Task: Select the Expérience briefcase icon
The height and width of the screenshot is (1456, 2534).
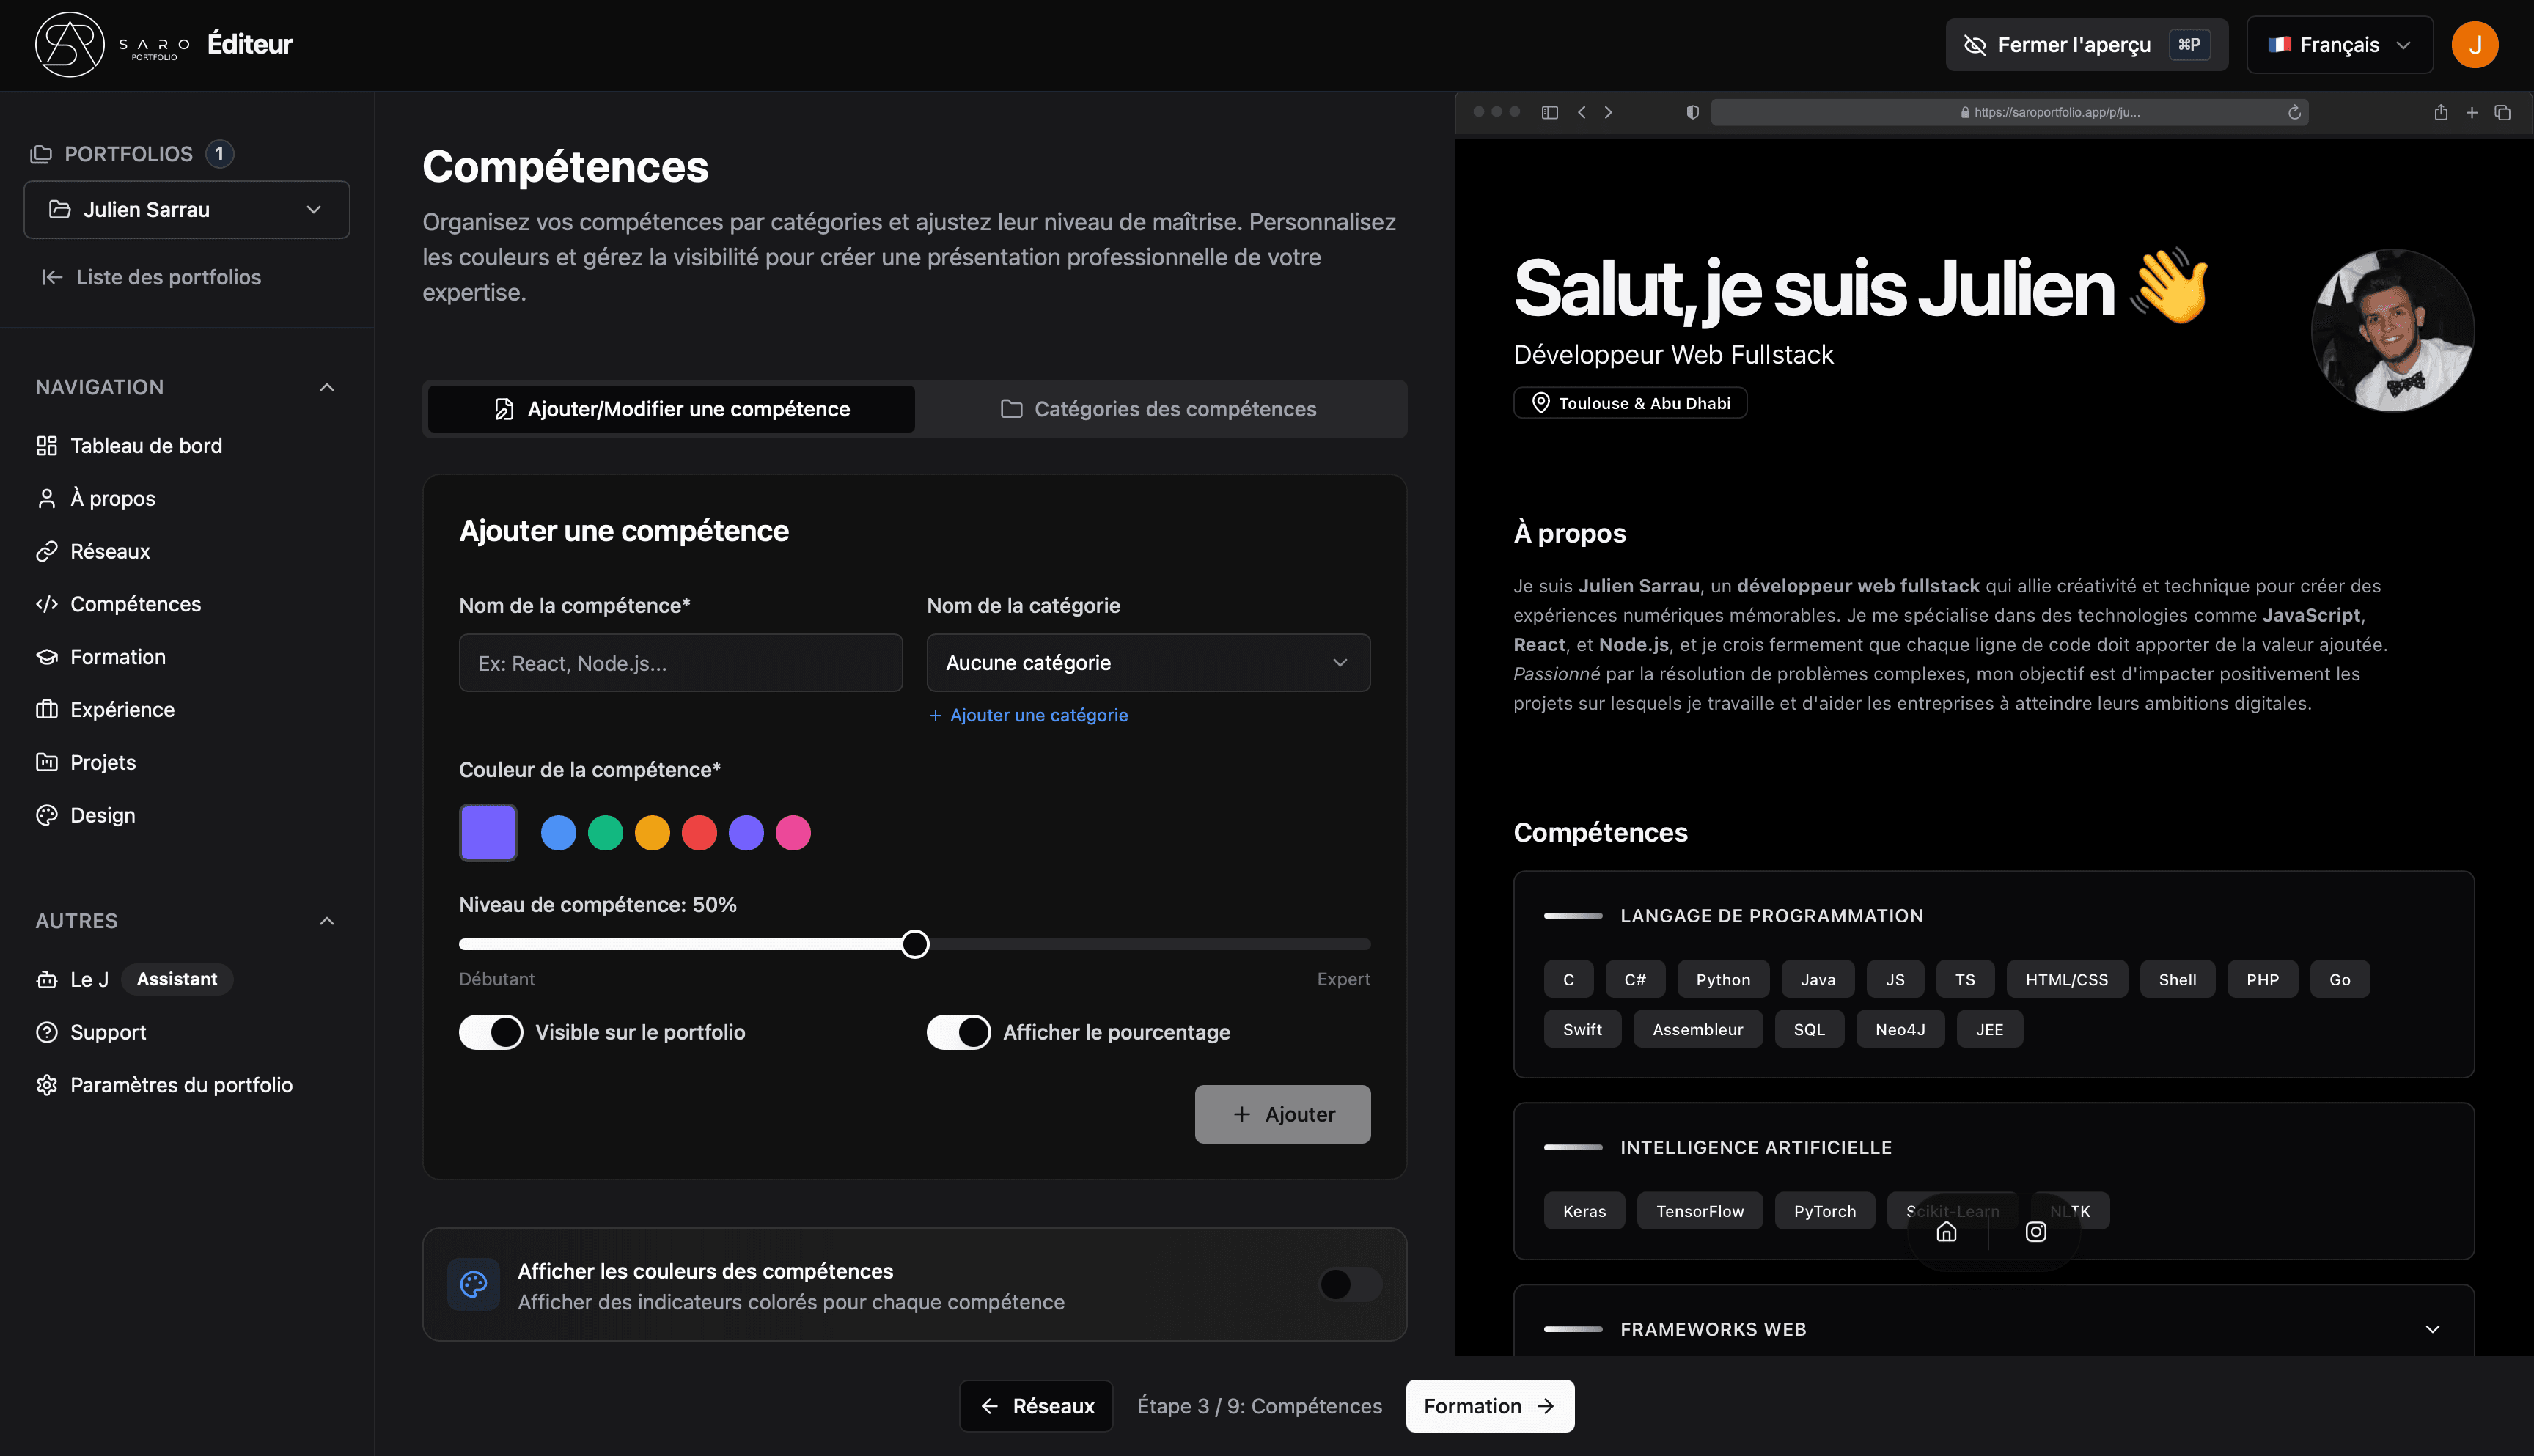Action: pyautogui.click(x=47, y=709)
